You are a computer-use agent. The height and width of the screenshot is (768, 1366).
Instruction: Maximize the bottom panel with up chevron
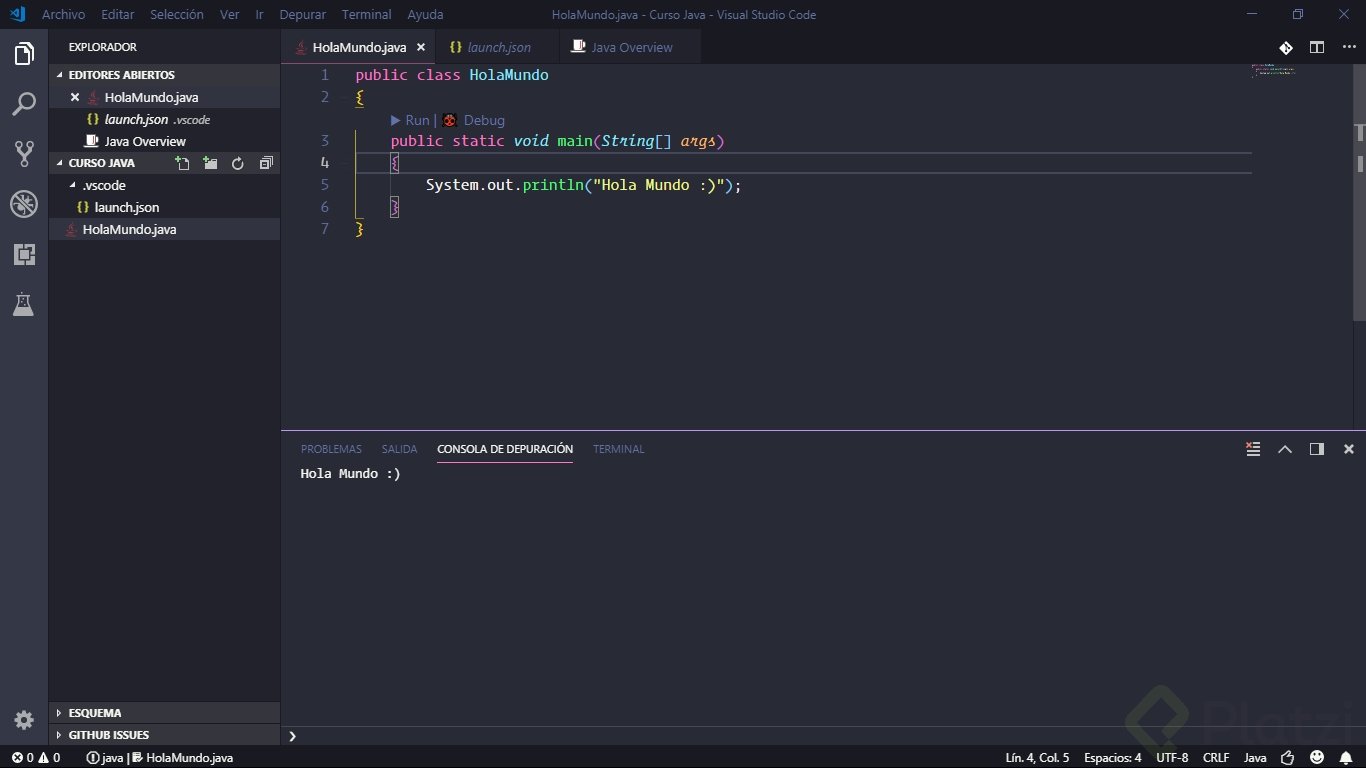tap(1285, 449)
